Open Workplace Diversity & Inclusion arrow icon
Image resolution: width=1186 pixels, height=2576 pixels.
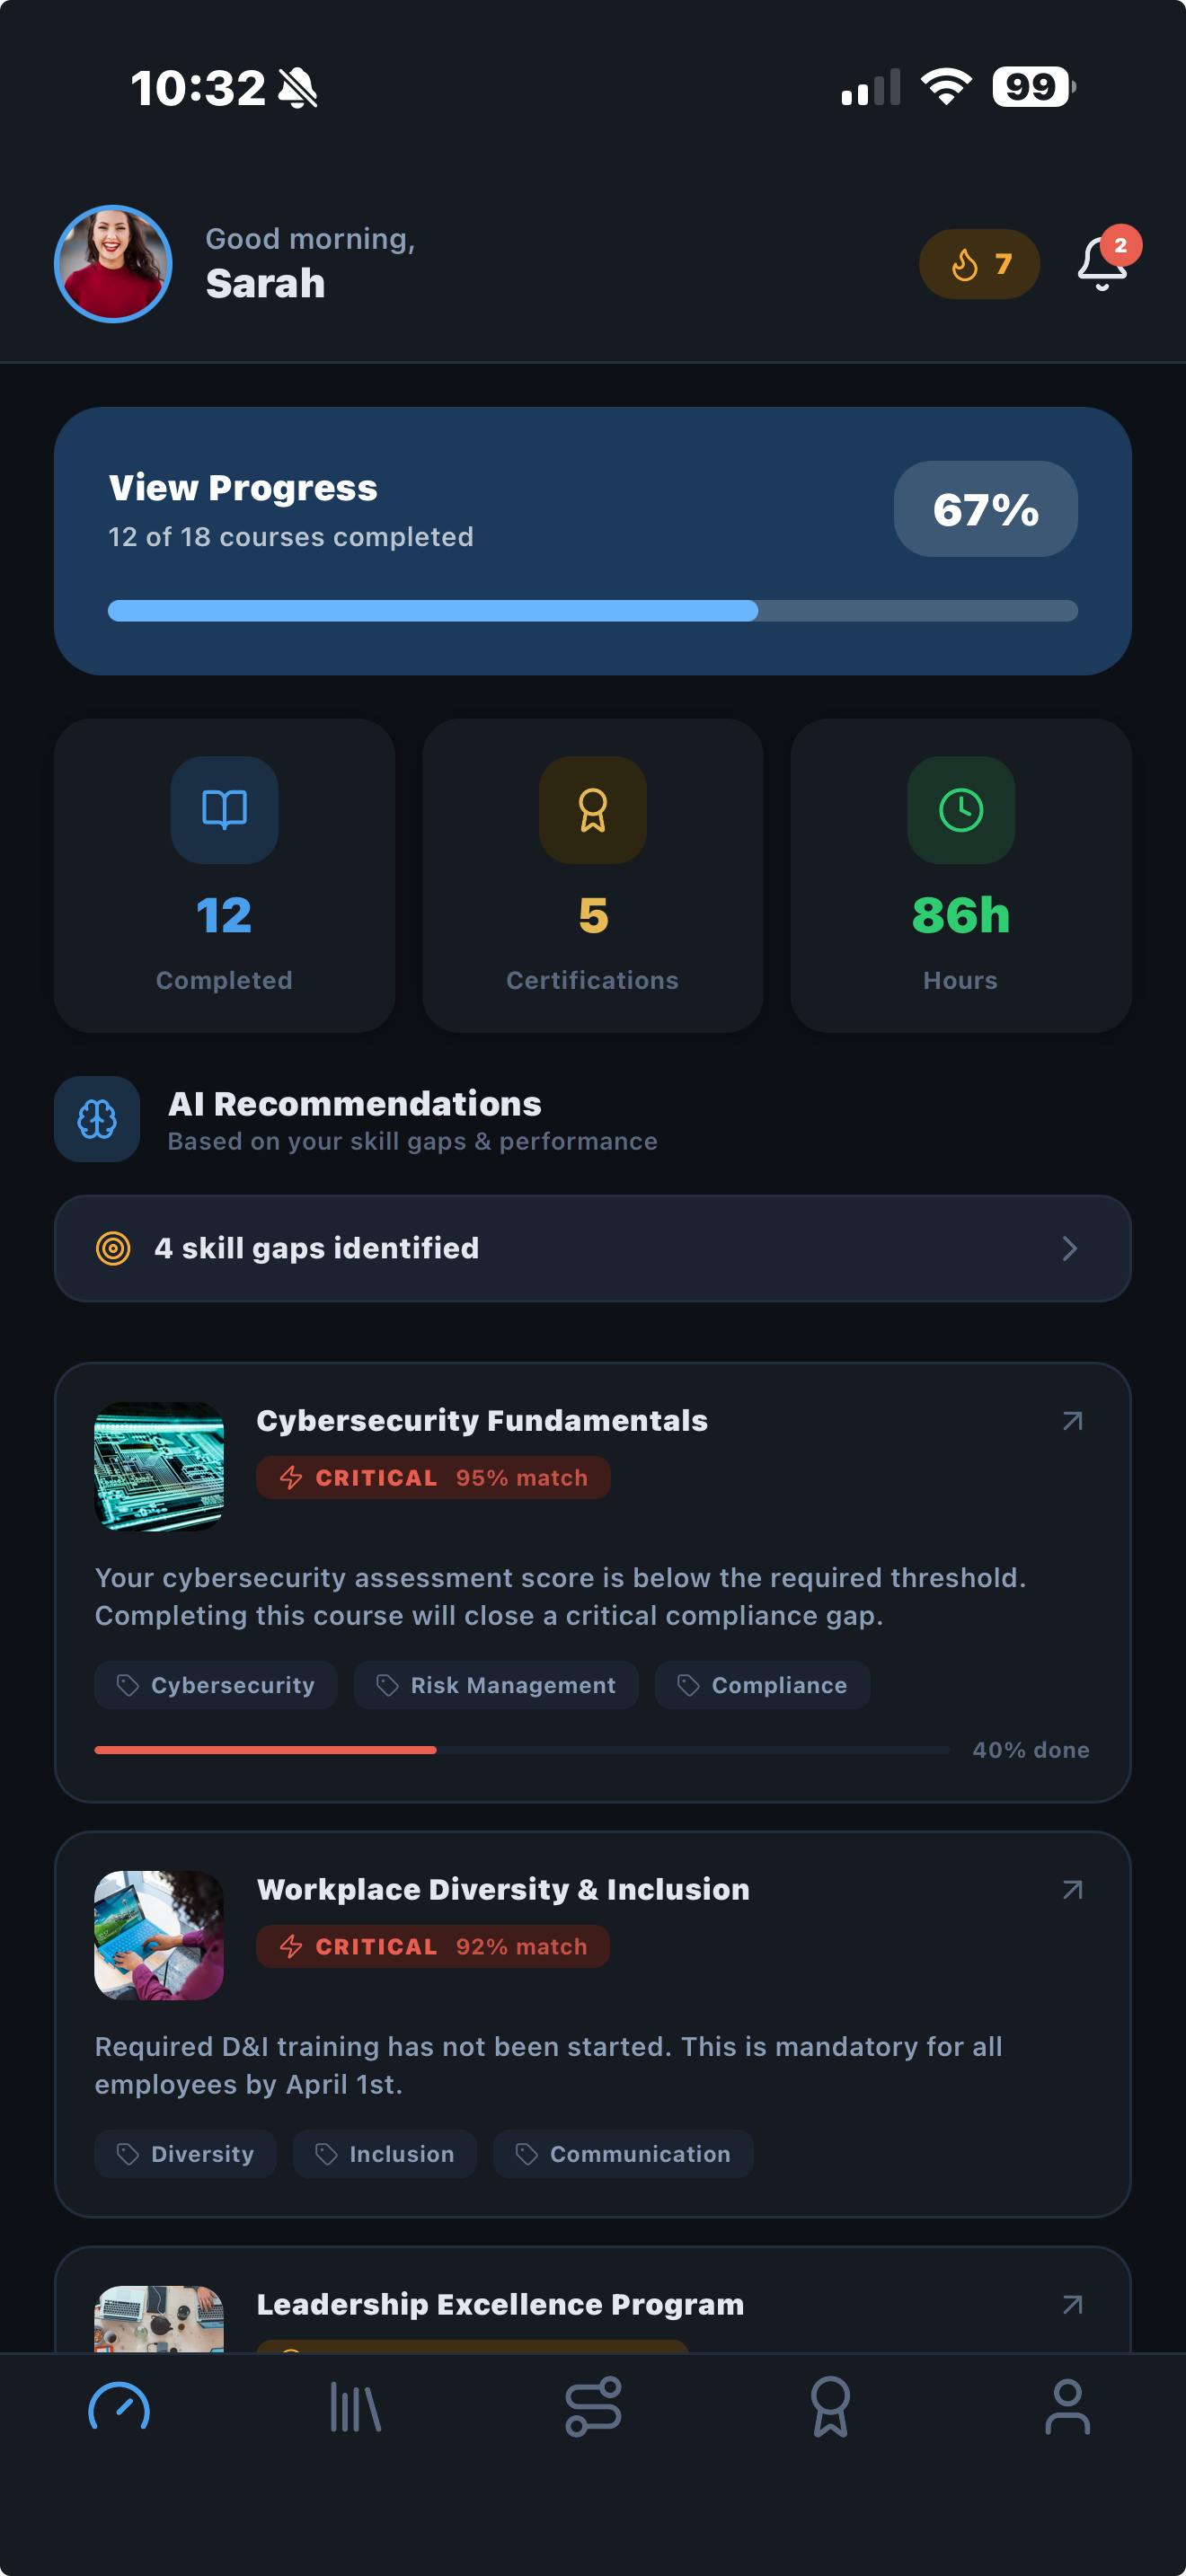point(1072,1889)
